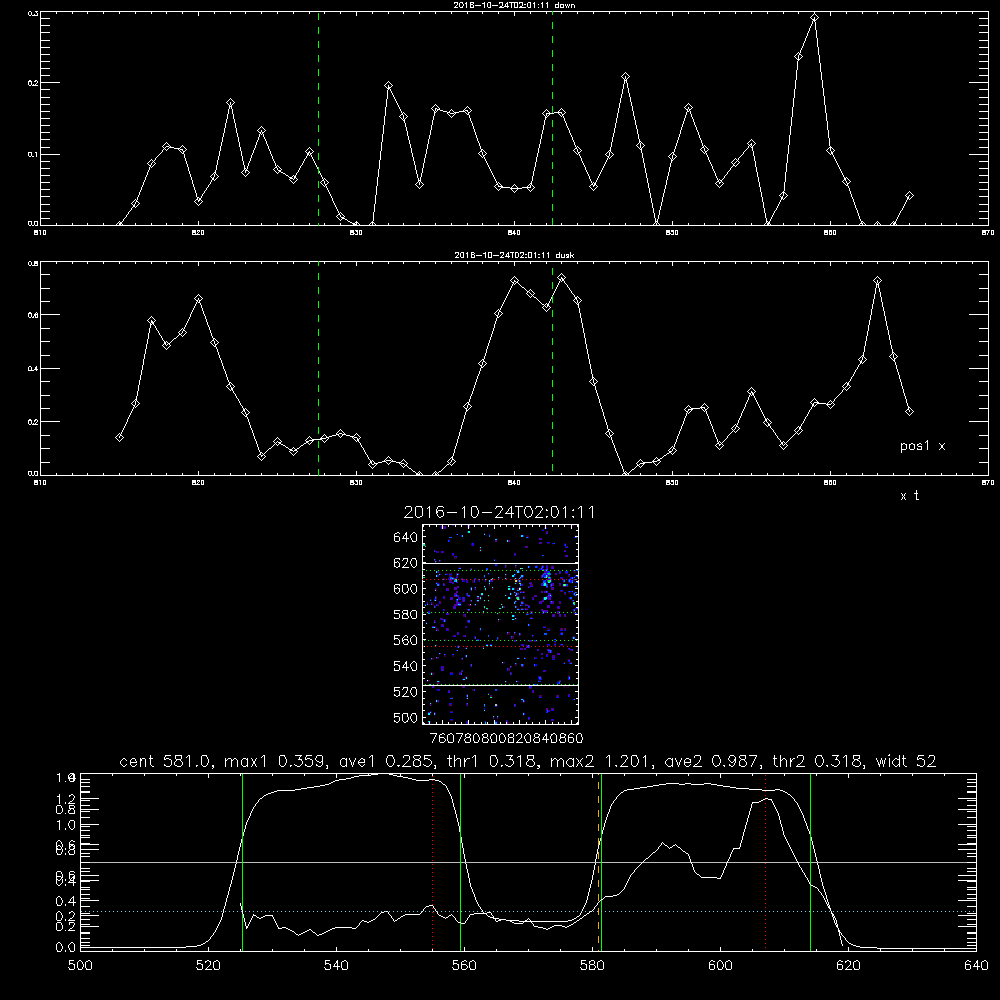Click heatmap x-axis labels 760780800820840860
The width and height of the screenshot is (1000, 1000).
507,739
